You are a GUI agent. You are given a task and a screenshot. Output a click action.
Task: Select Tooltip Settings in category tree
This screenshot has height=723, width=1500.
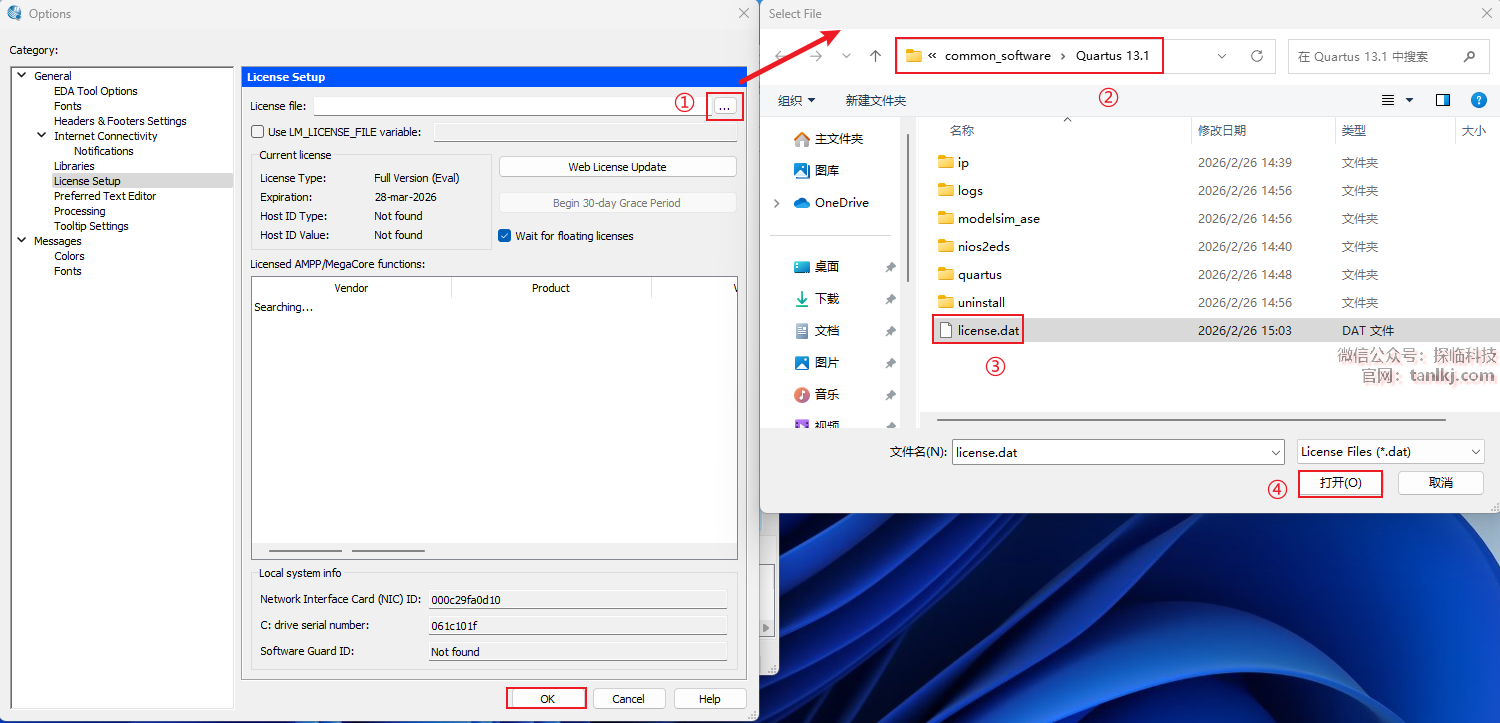(91, 226)
